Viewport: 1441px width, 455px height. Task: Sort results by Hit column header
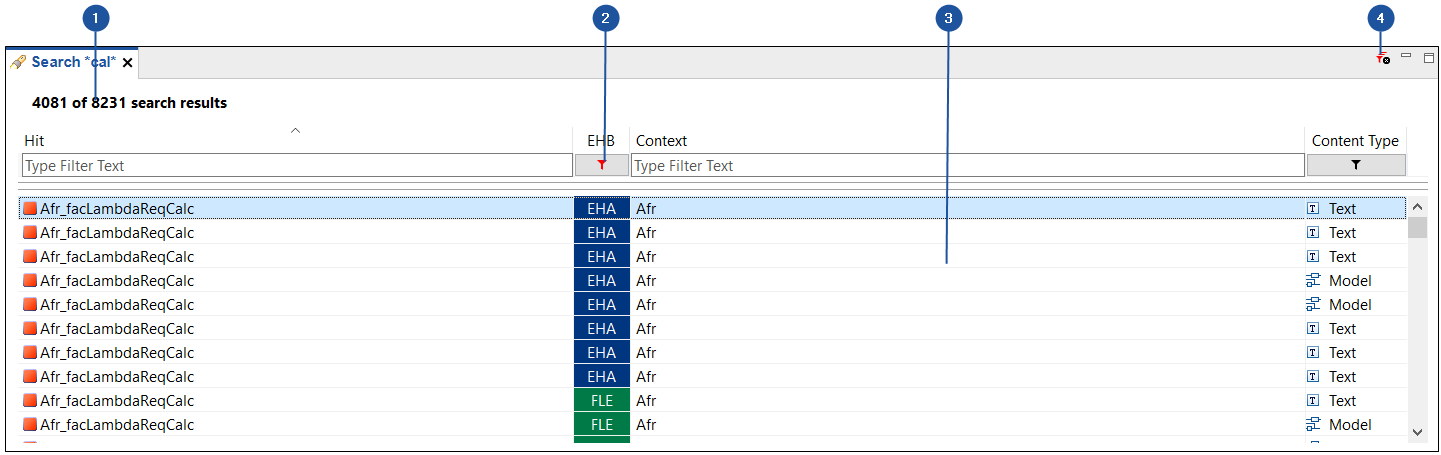pos(35,141)
